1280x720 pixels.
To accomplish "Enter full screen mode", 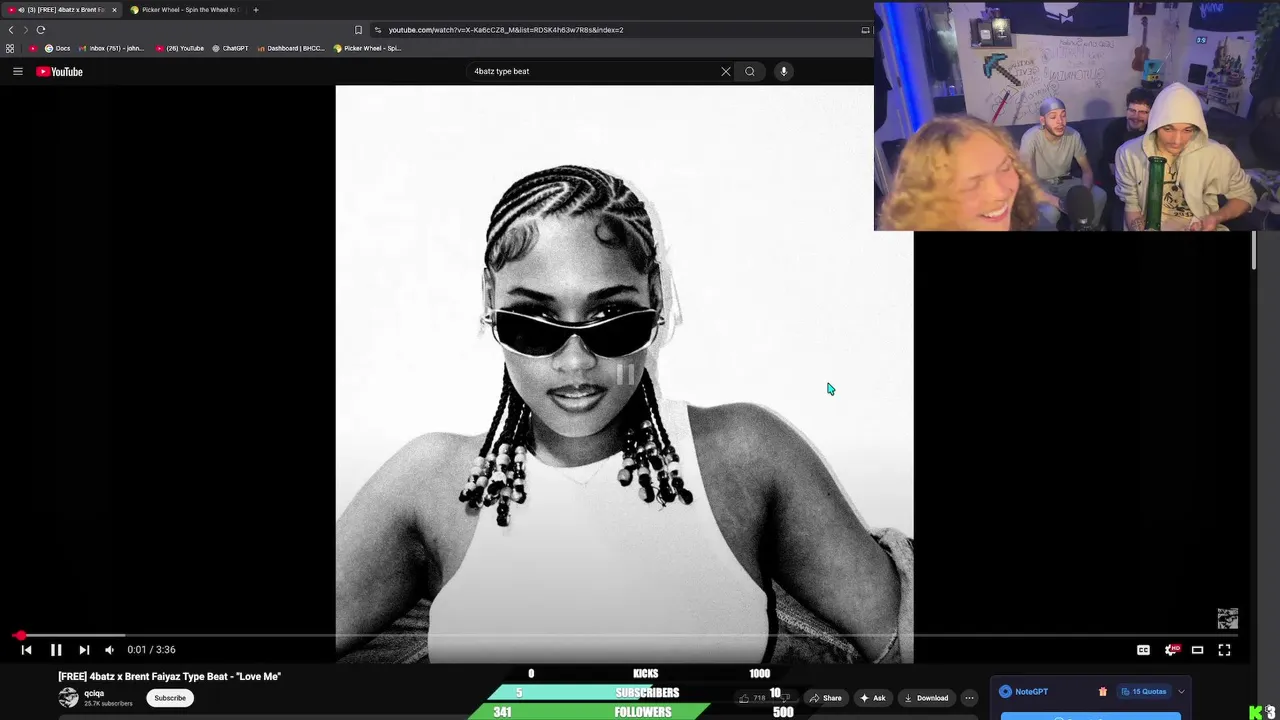I will pos(1224,650).
